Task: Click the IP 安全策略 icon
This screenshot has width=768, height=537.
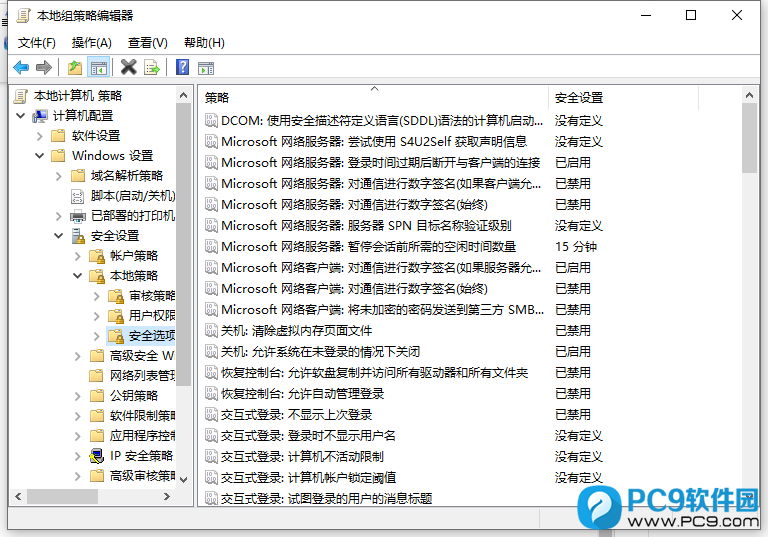Action: click(96, 456)
